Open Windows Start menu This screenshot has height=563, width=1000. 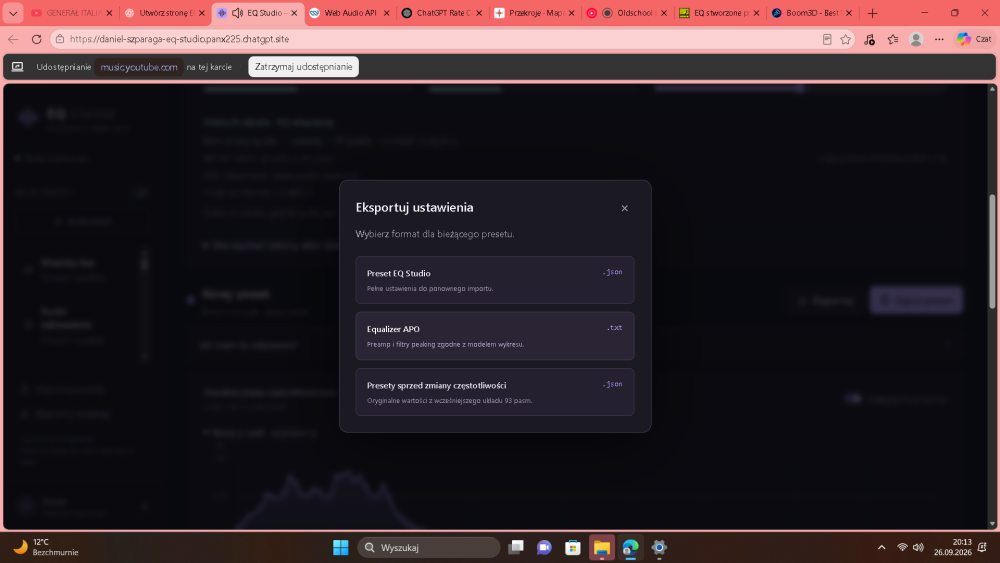341,547
